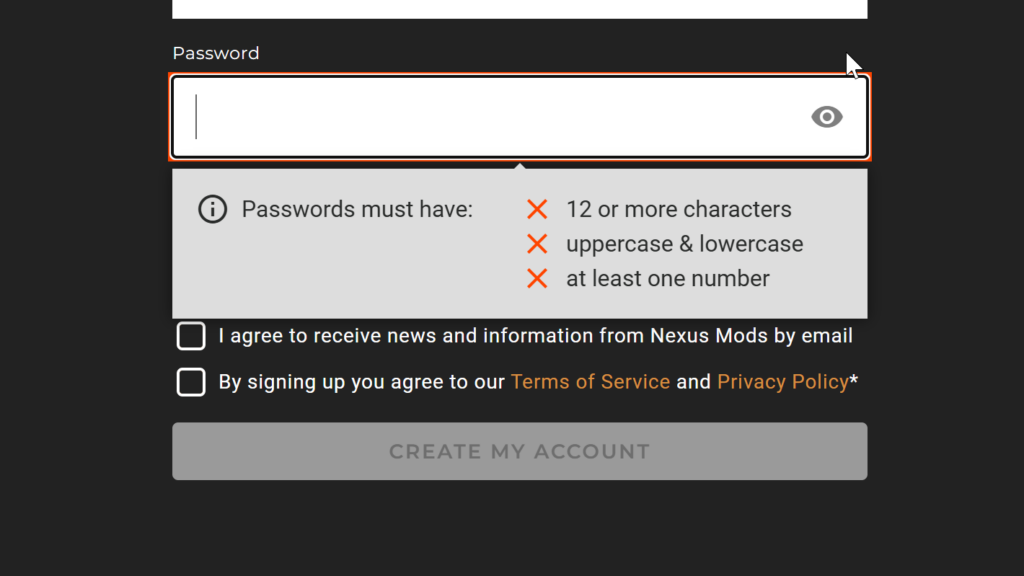Click the red X beside uppercase & lowercase

537,244
